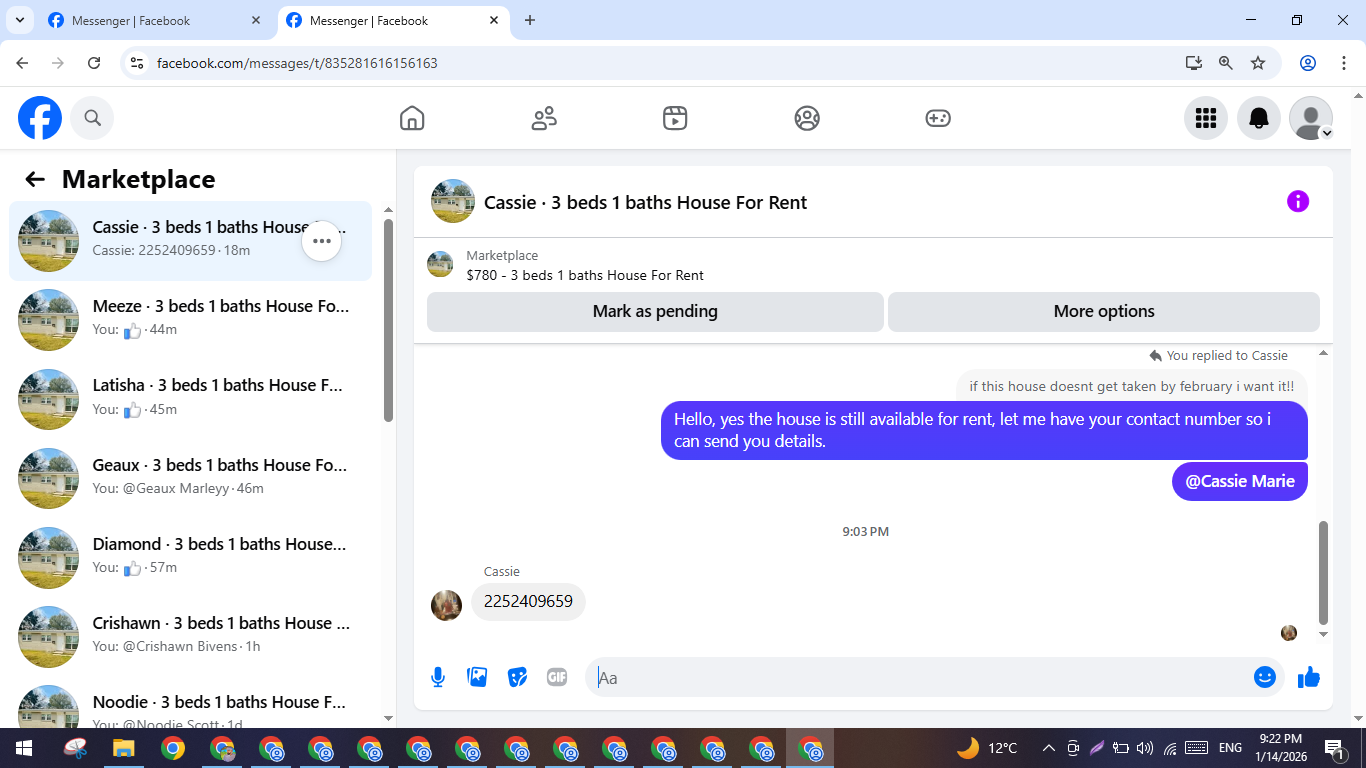Open Crishawn conversation
Image resolution: width=1366 pixels, height=768 pixels.
click(190, 636)
